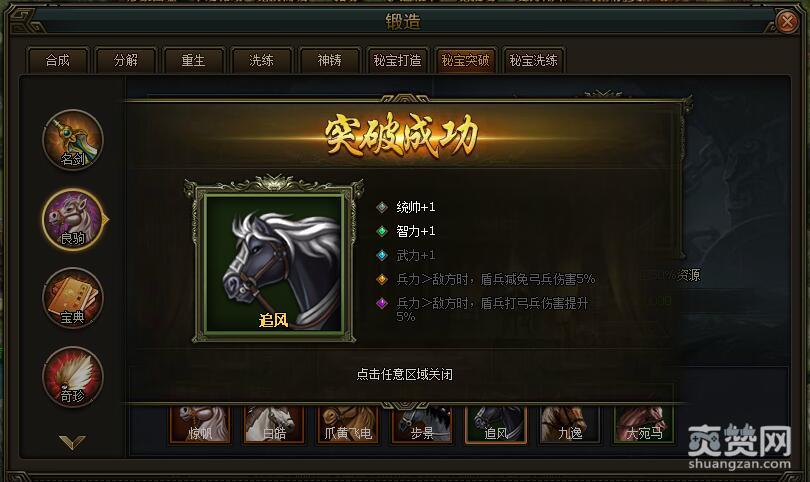
Task: Click 点击任意区域关闭 to dismiss popup
Action: click(x=404, y=374)
